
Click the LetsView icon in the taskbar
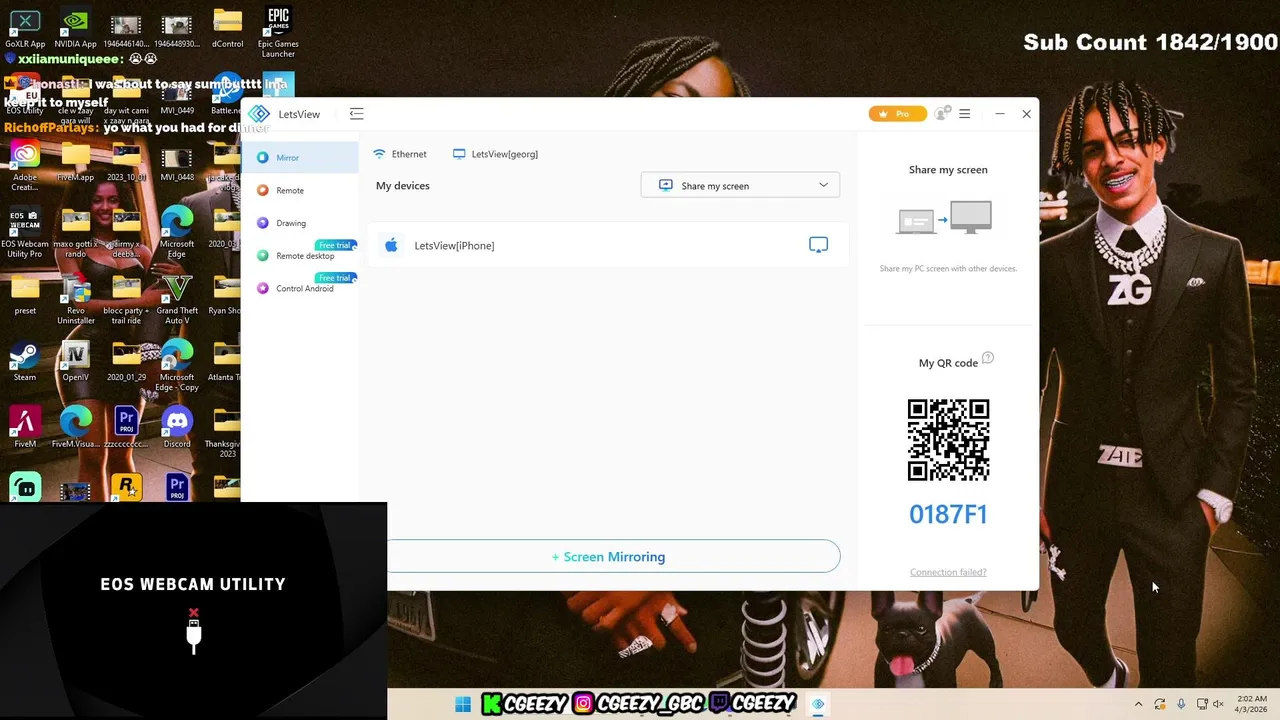[818, 704]
